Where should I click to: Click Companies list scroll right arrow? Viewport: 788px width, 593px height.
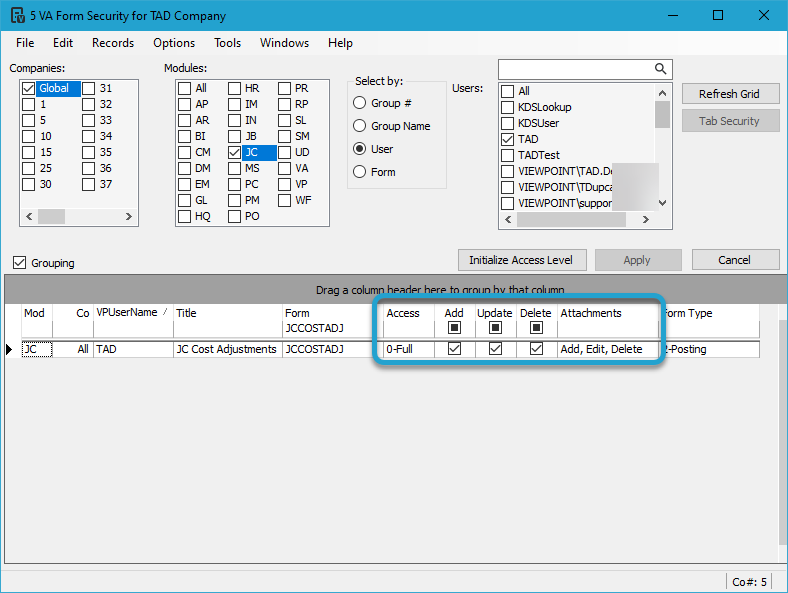[129, 217]
